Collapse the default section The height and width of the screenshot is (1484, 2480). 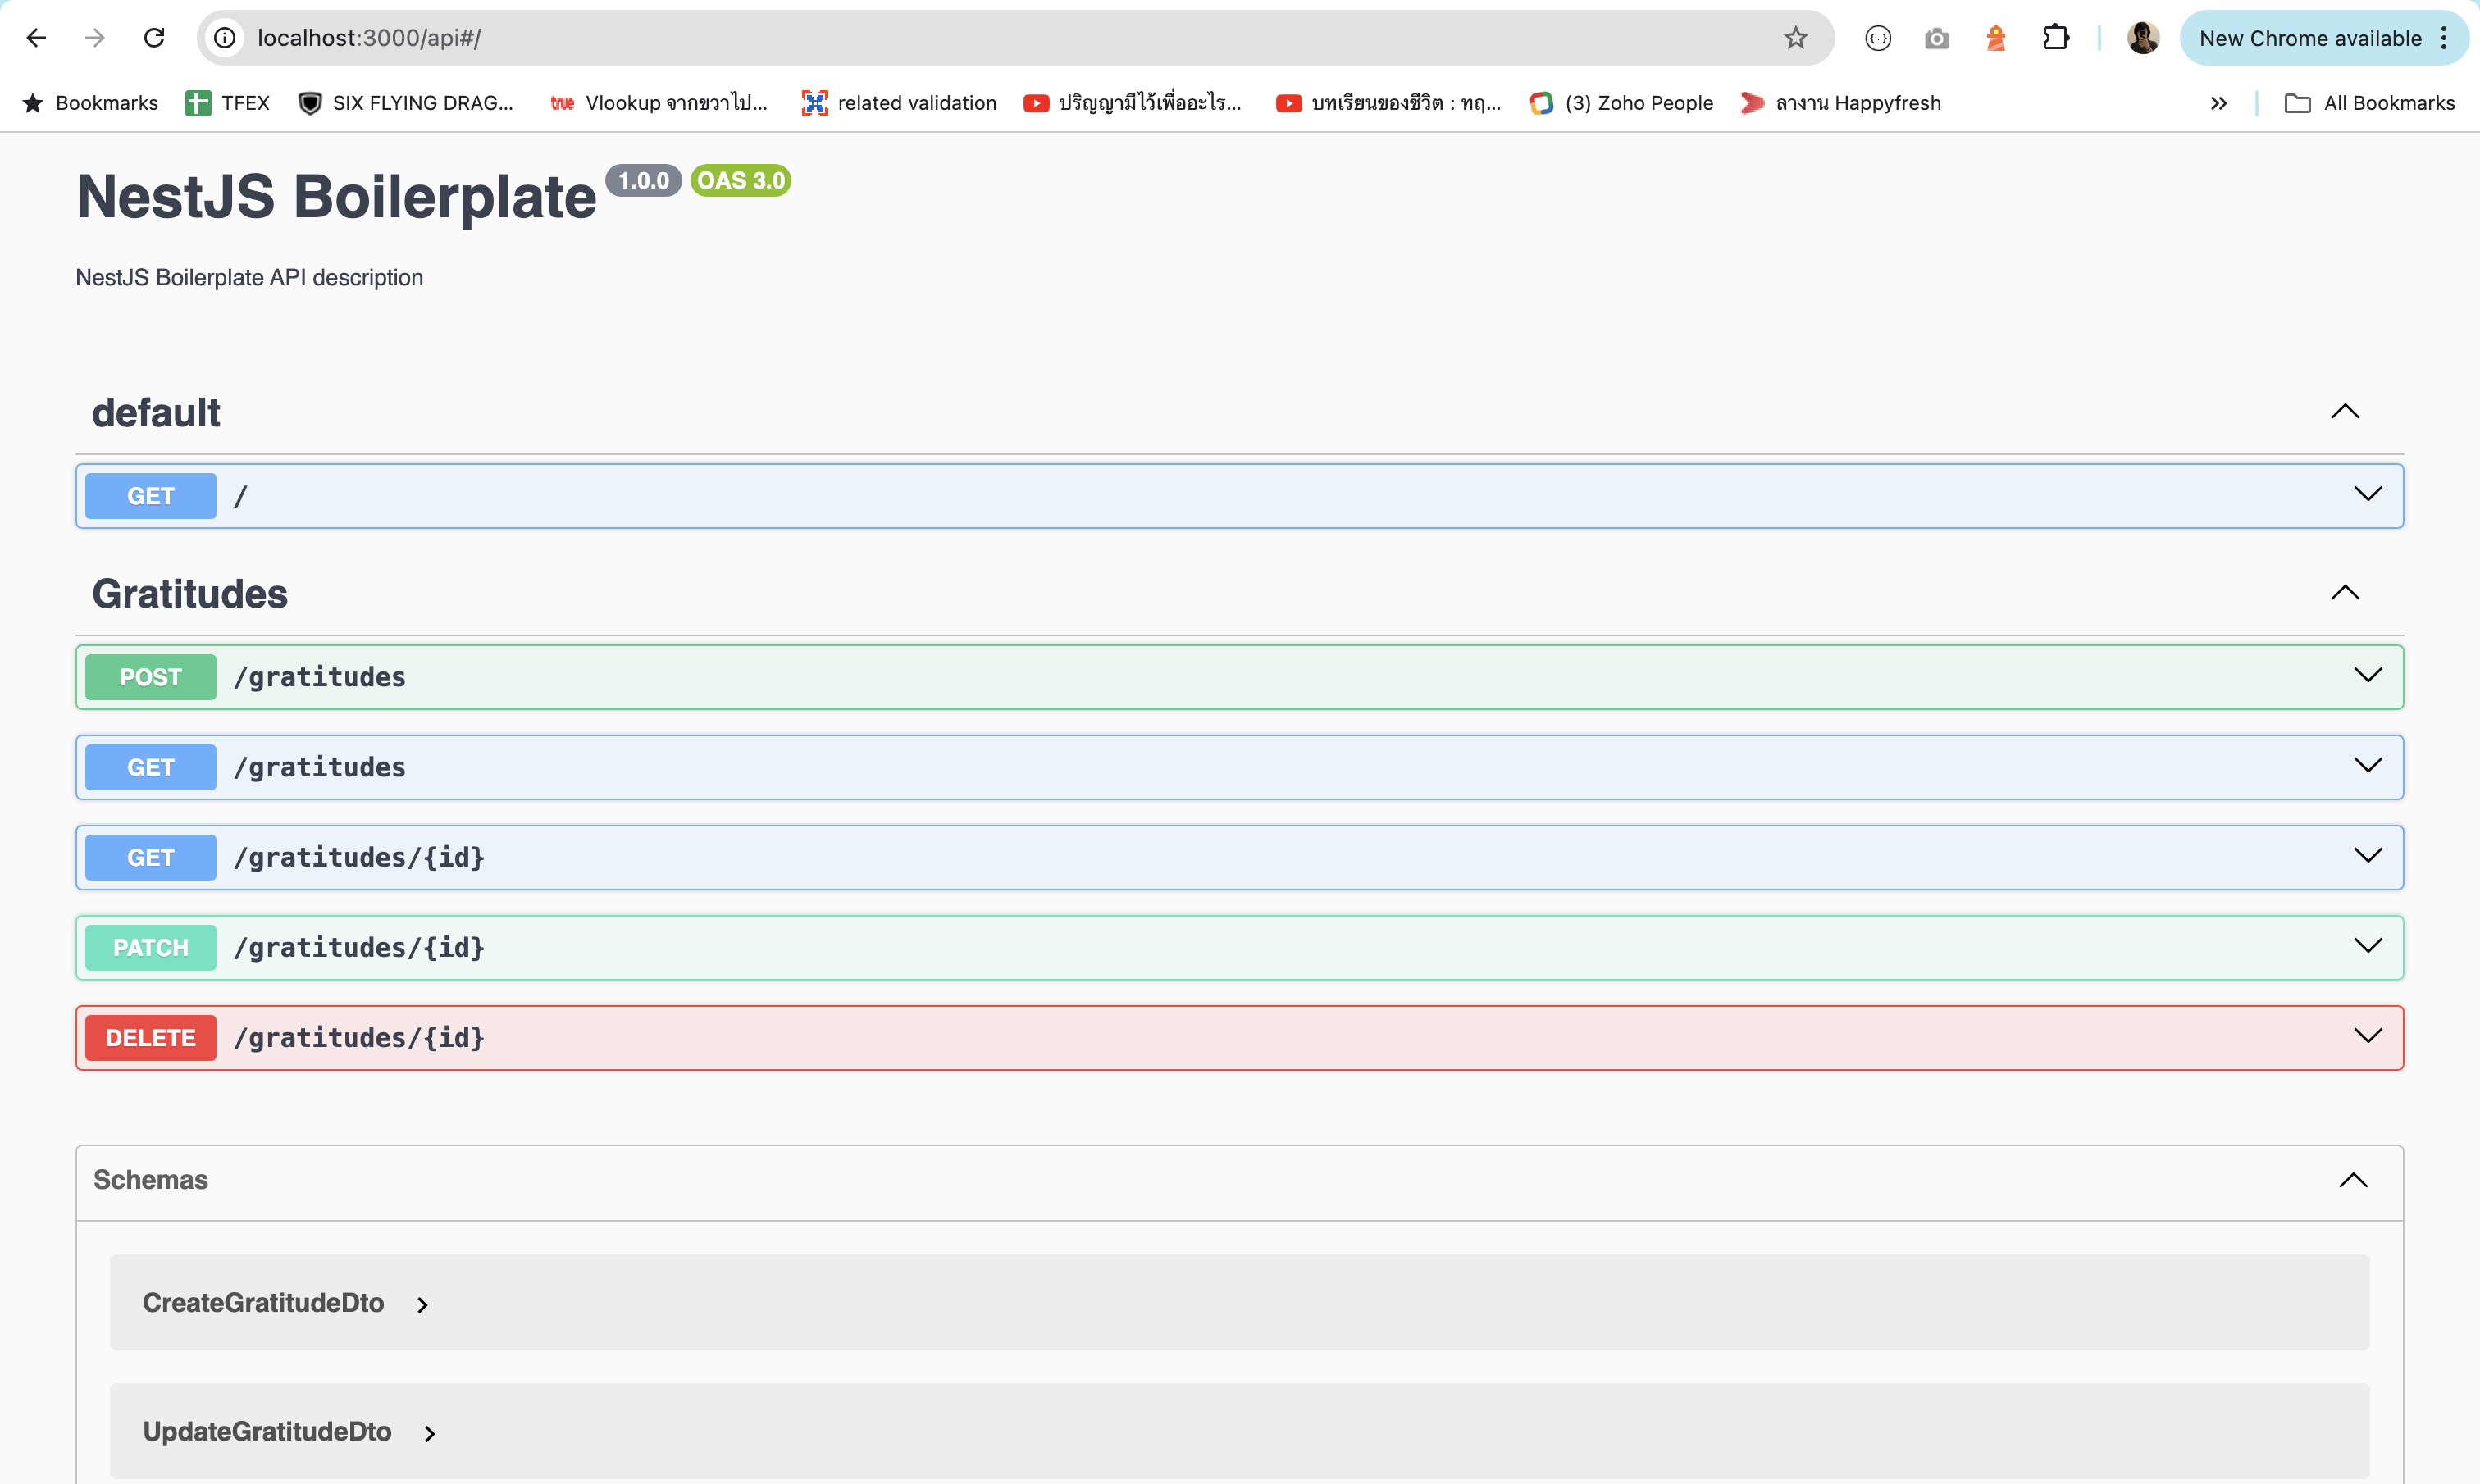2345,412
